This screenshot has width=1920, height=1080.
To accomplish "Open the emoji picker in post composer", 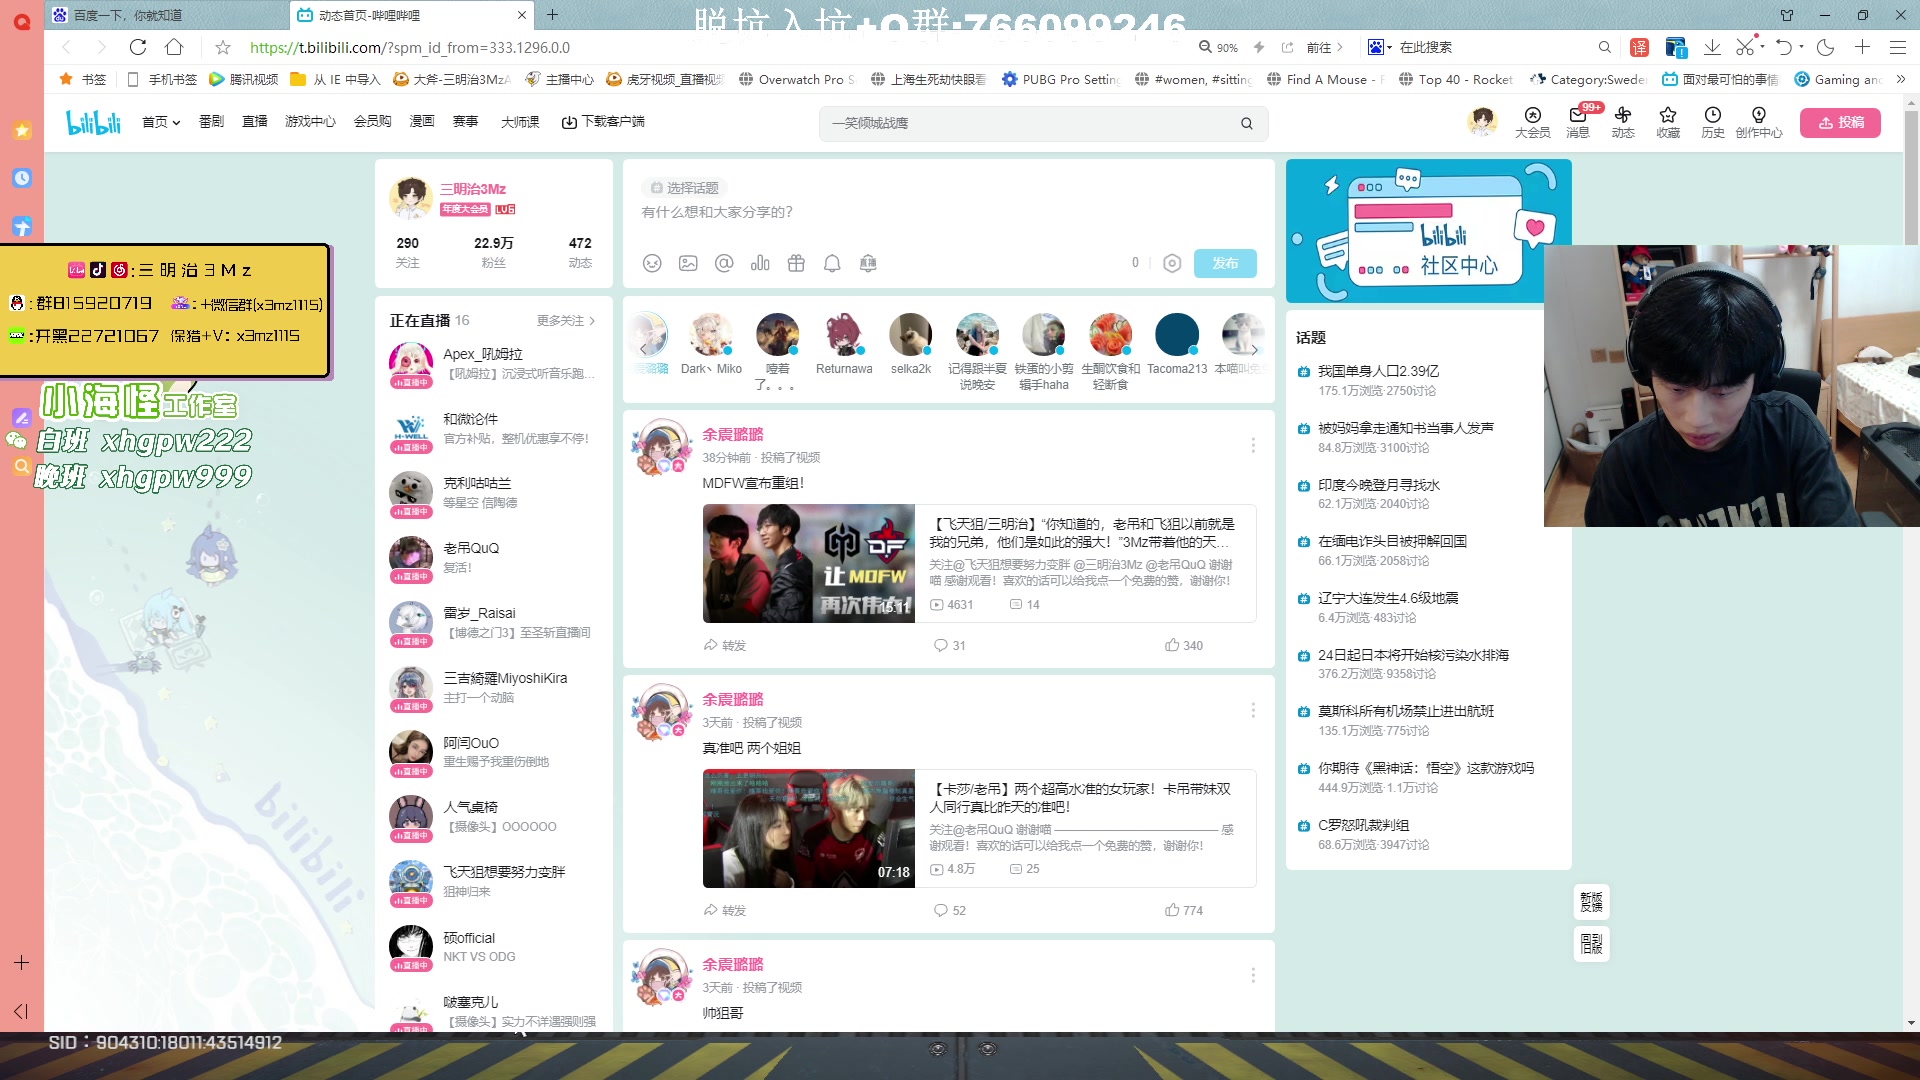I will tap(652, 263).
